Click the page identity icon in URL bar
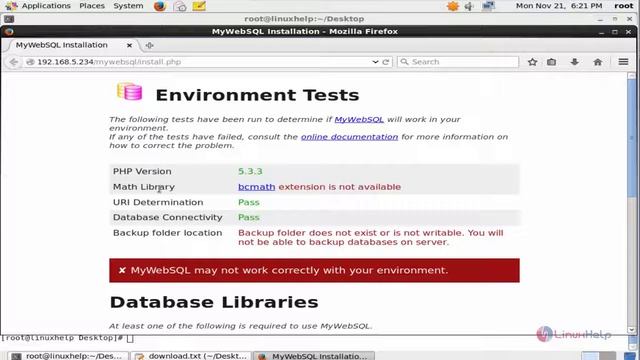This screenshot has height=360, width=640. [30, 62]
